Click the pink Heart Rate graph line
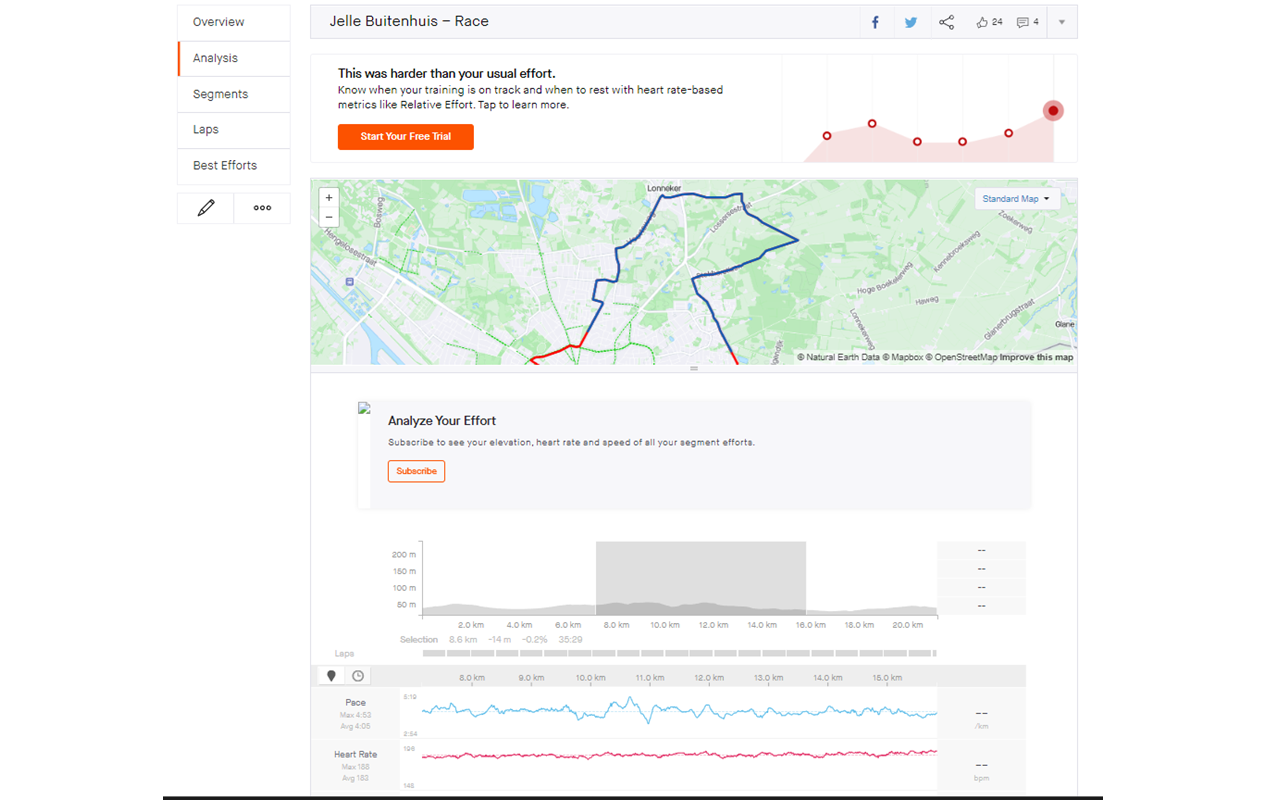This screenshot has height=800, width=1280. (680, 755)
